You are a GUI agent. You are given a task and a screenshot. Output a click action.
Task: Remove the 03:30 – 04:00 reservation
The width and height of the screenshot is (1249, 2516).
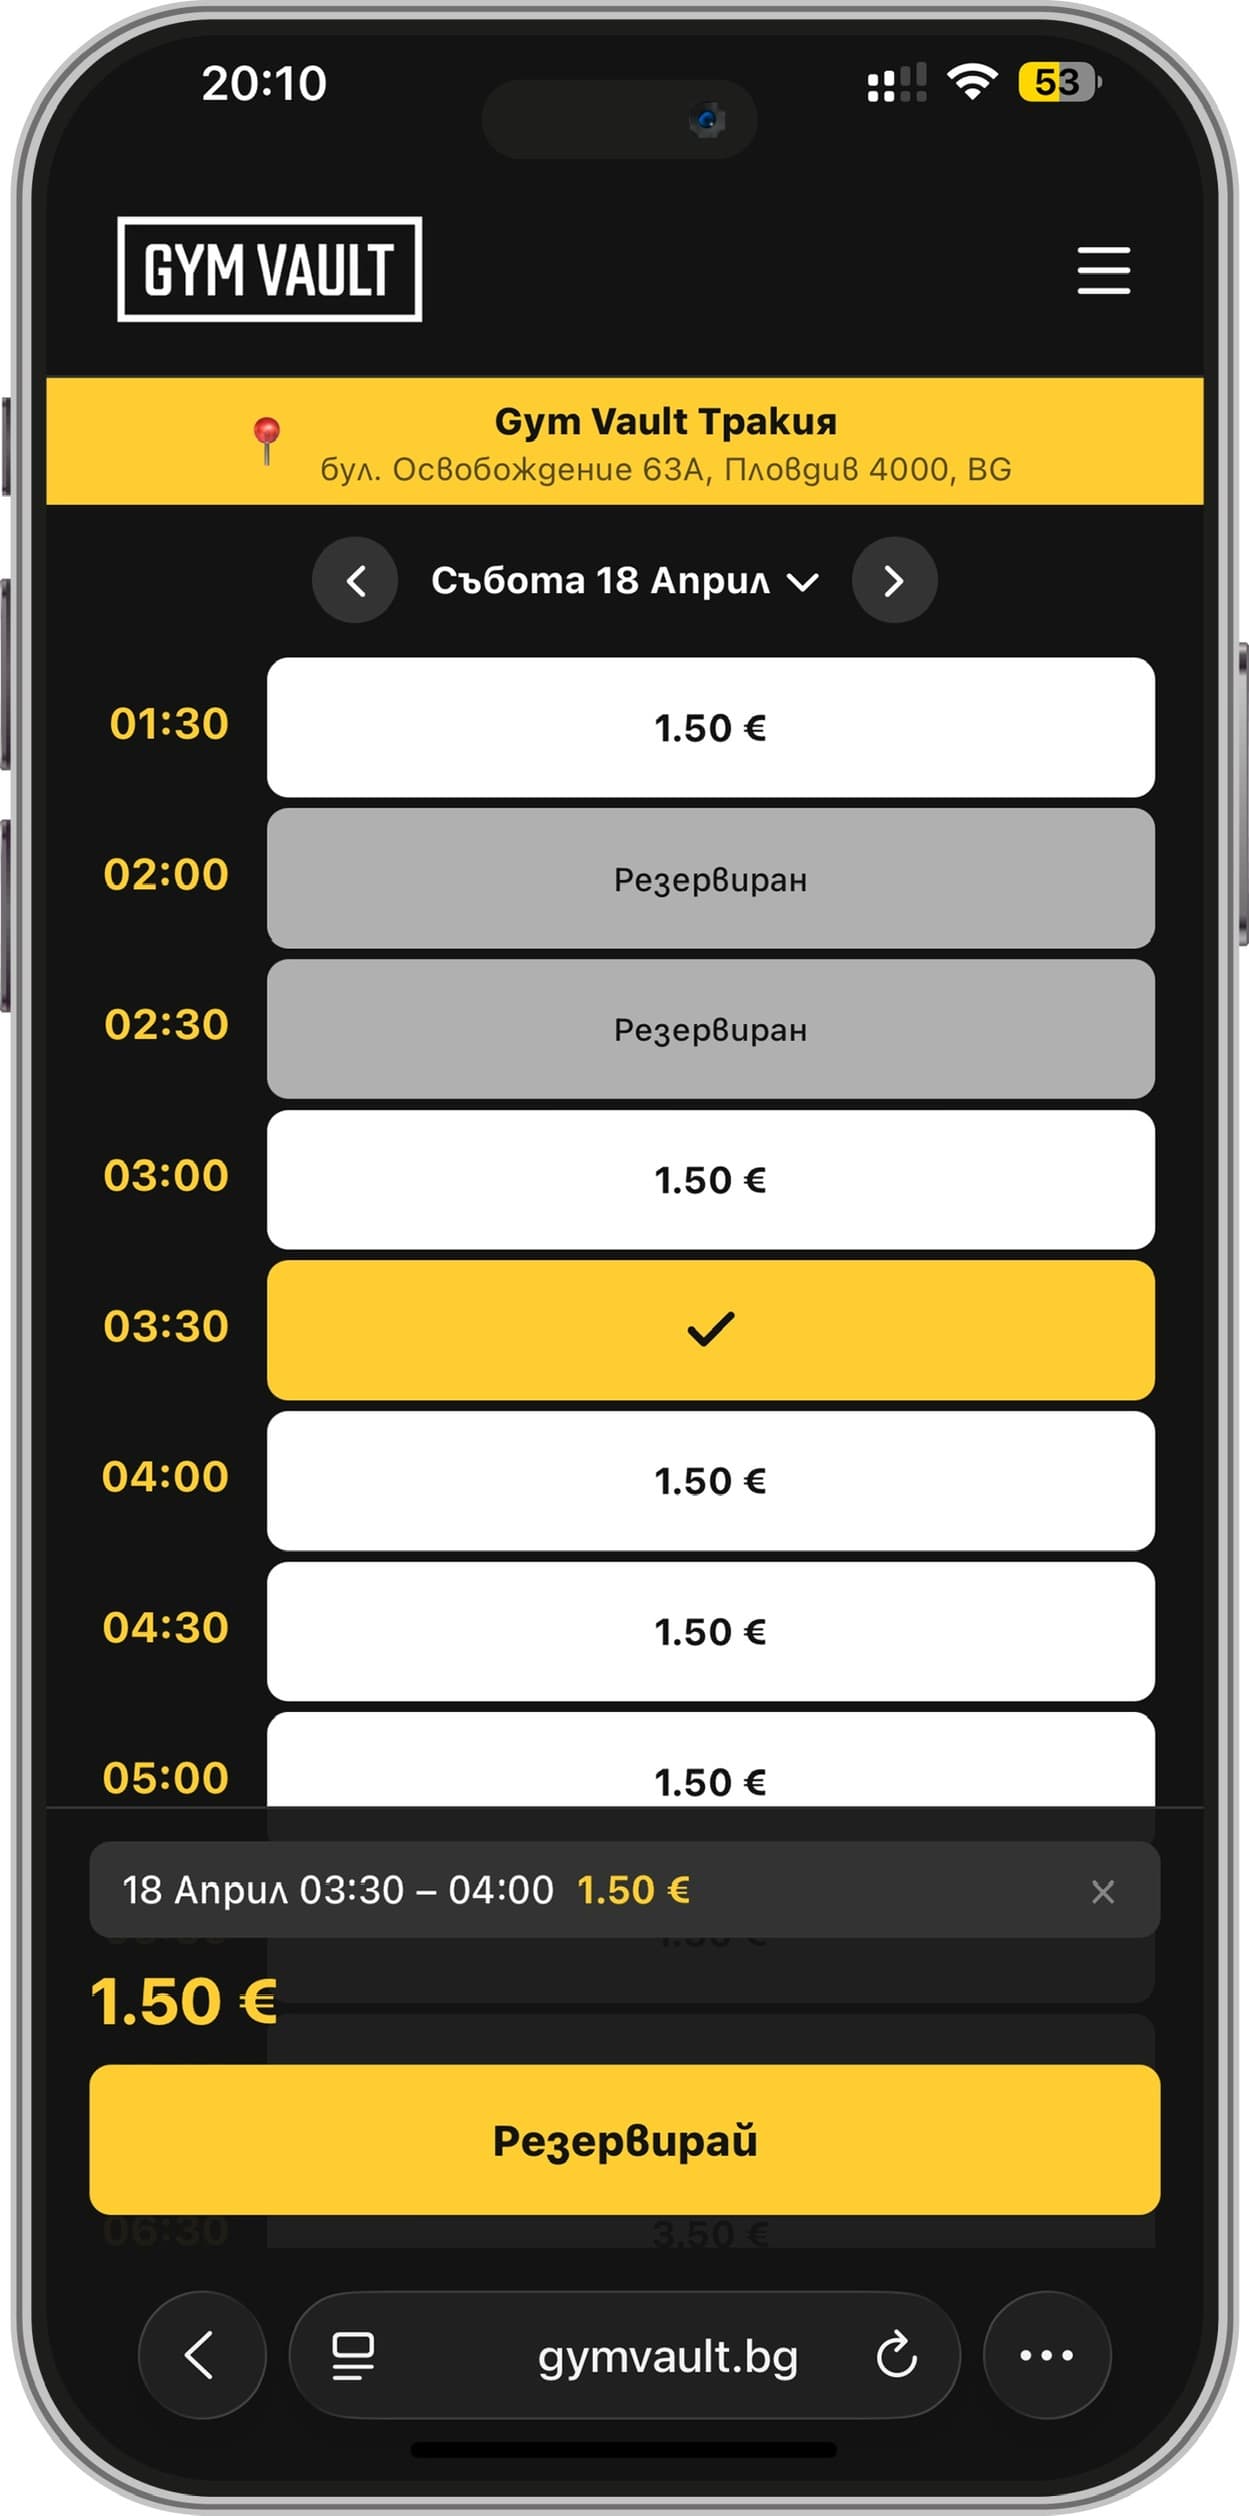pyautogui.click(x=1102, y=1891)
